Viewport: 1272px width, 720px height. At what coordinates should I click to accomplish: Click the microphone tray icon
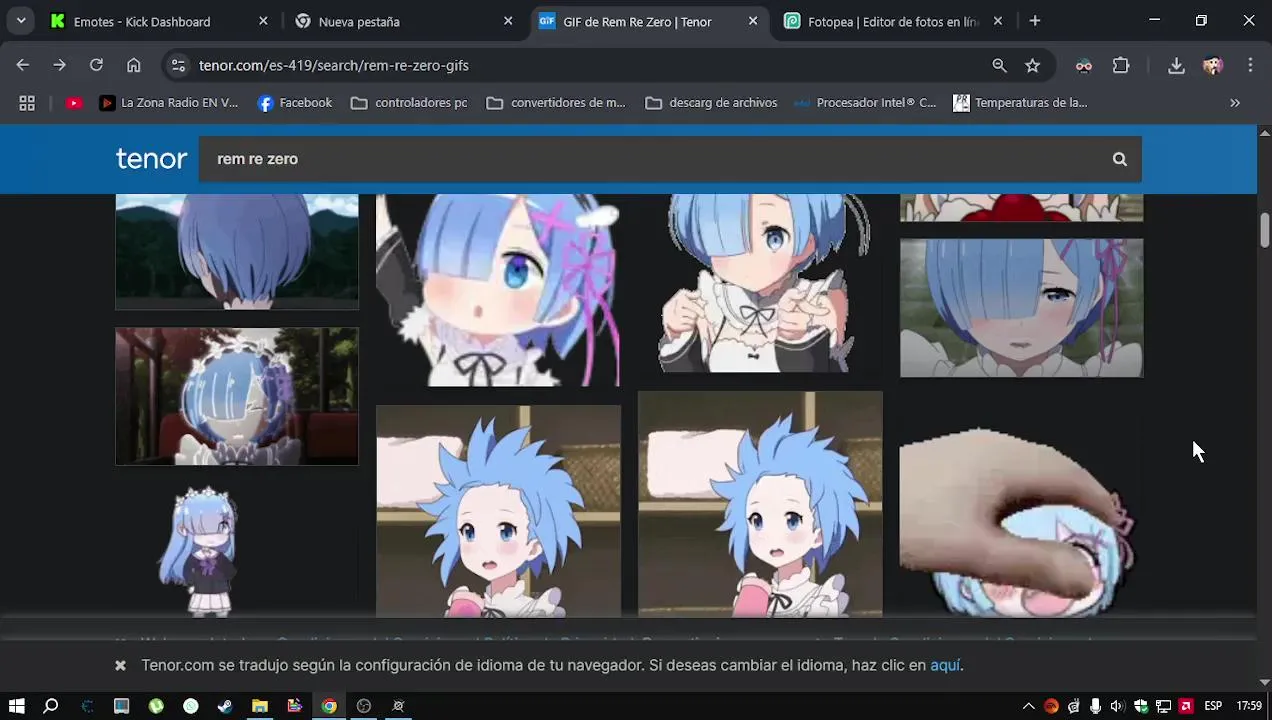tap(1096, 706)
